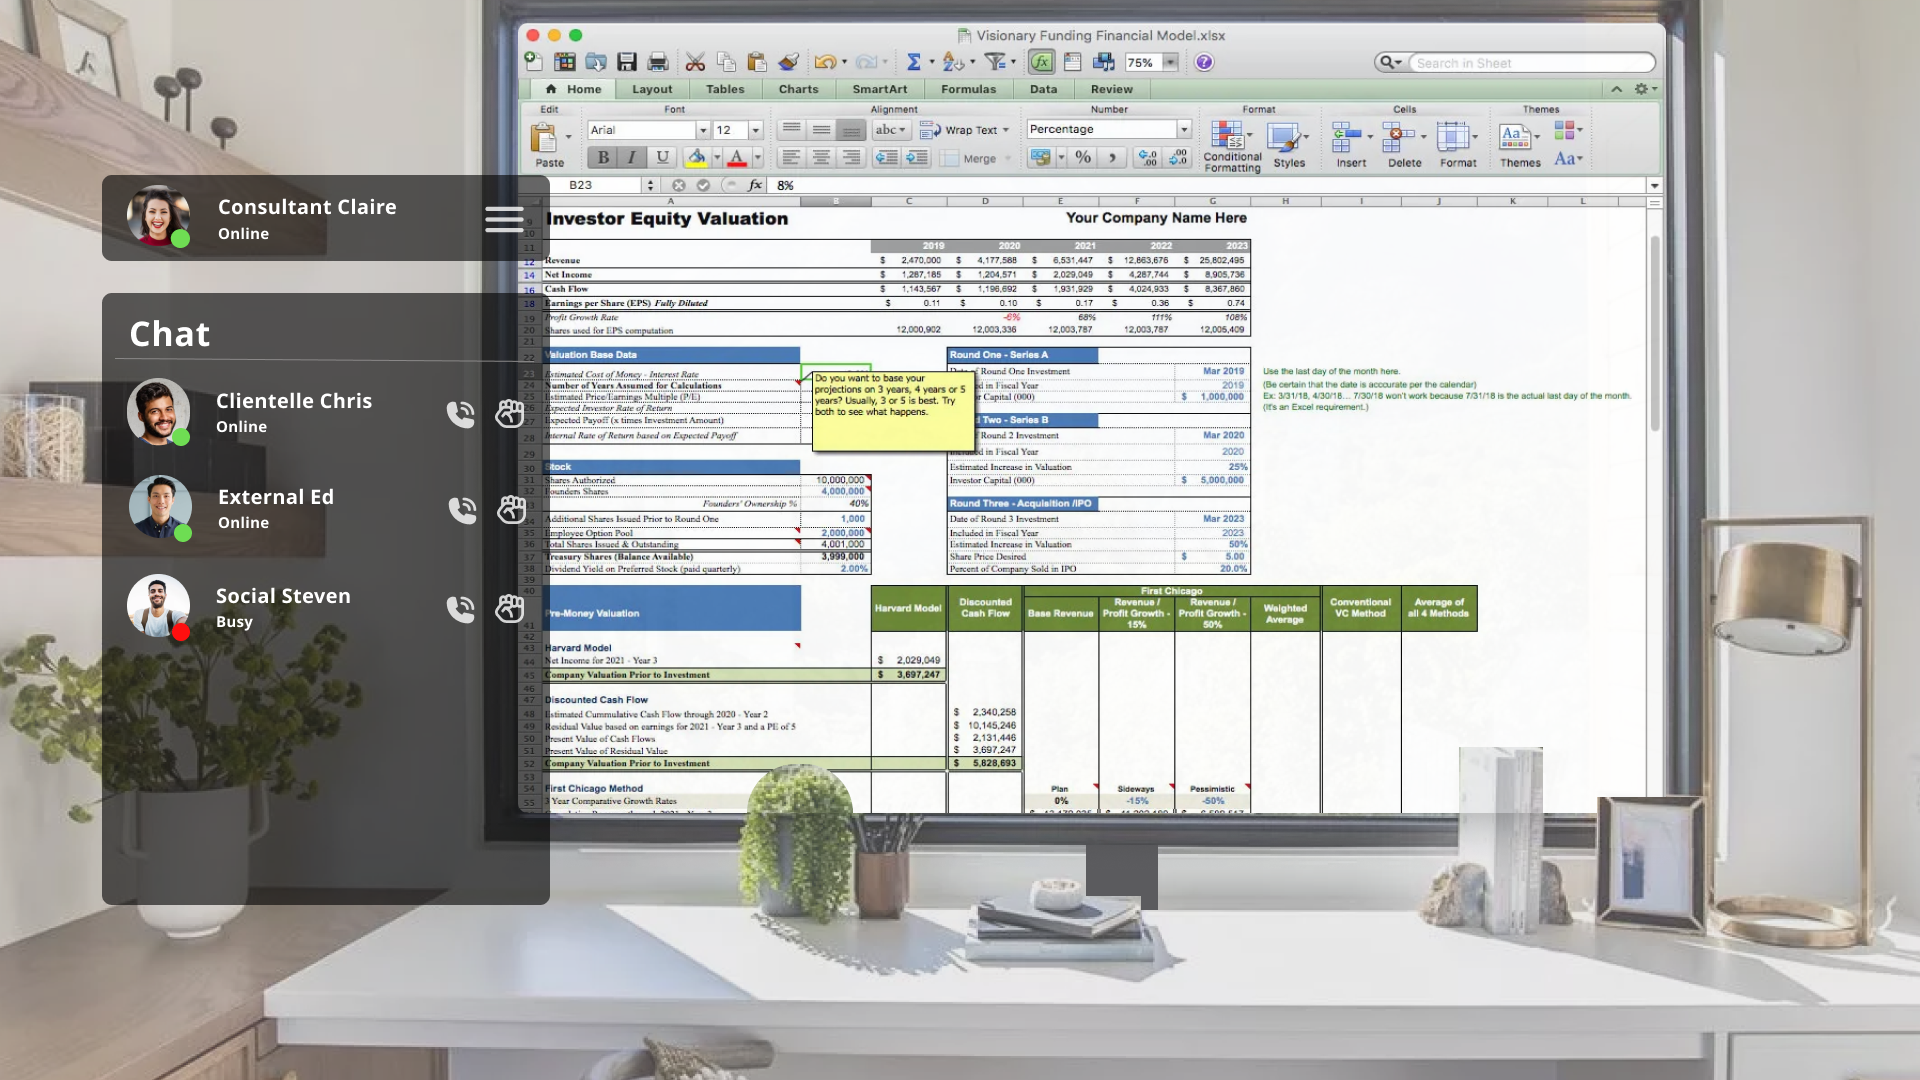1920x1080 pixels.
Task: Click the Format Painter brush icon
Action: click(x=788, y=62)
